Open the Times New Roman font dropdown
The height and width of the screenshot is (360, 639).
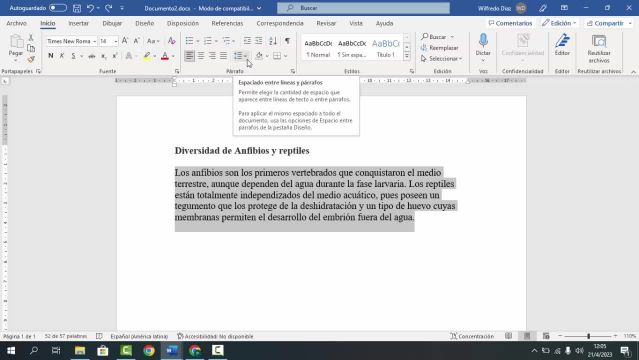(x=95, y=41)
